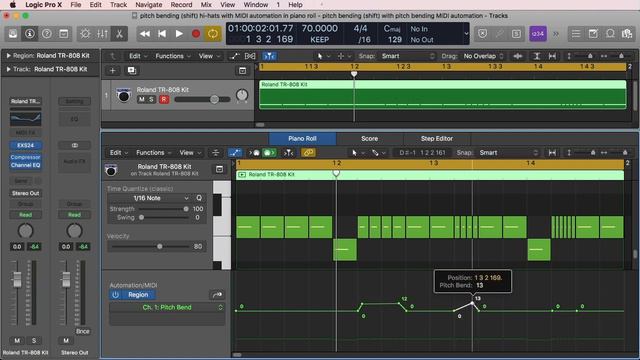
Task: Open the media Browsers icon
Action: (627, 33)
